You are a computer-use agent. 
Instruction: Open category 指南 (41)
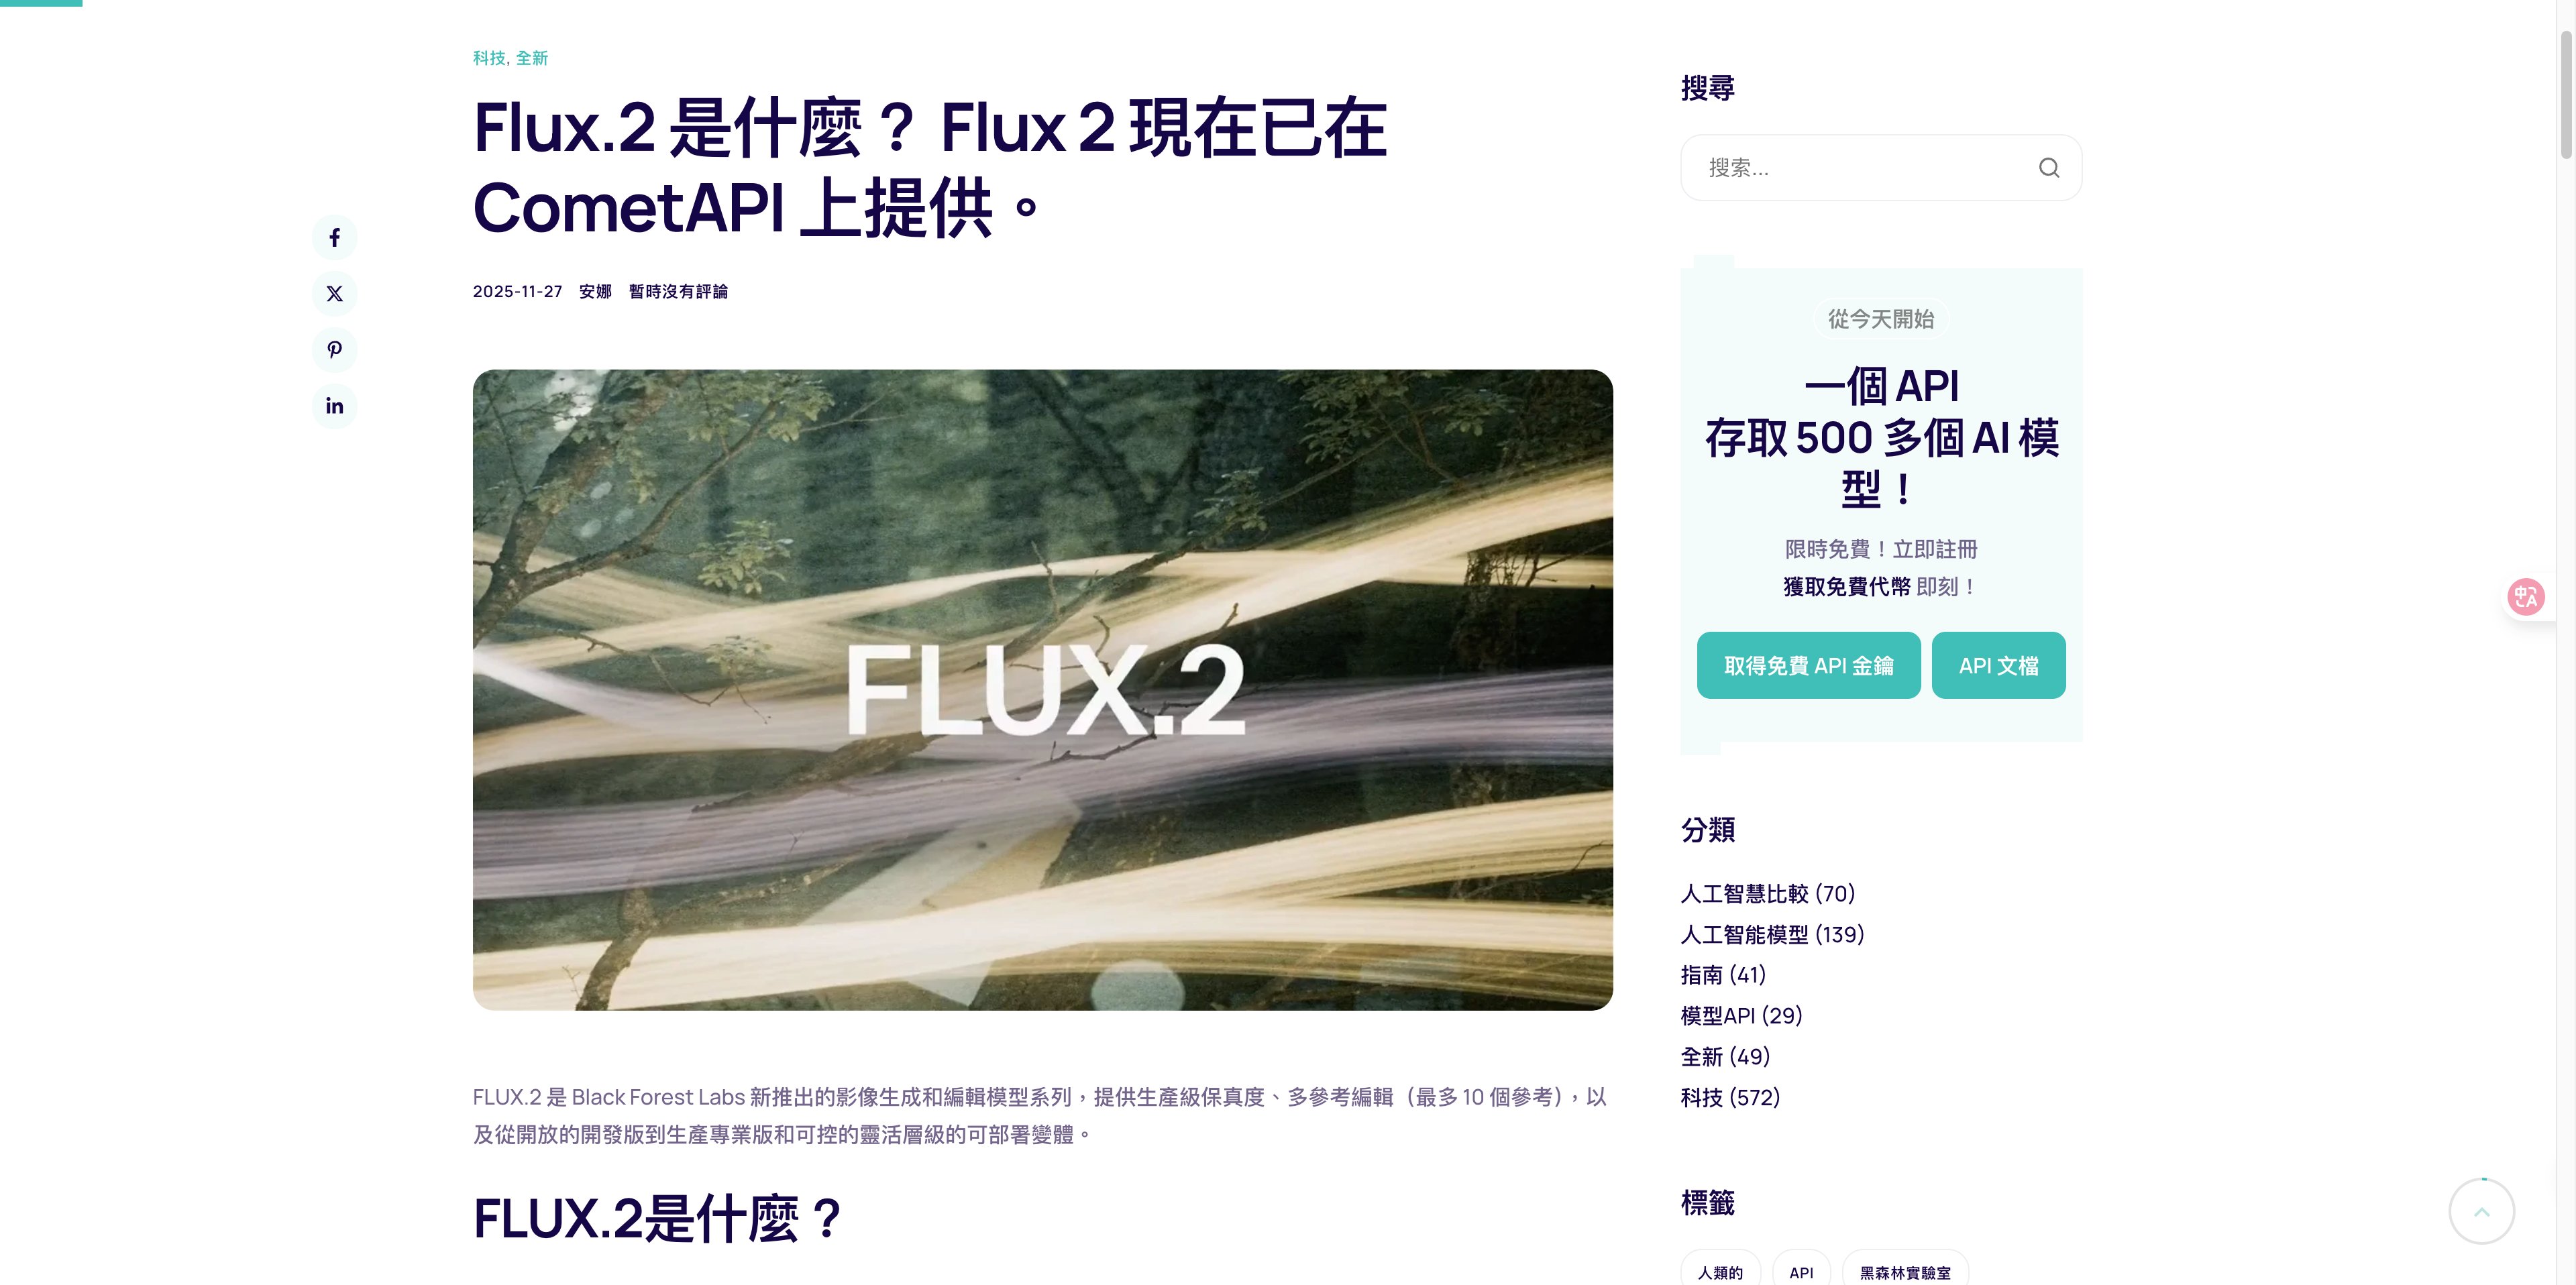1723,975
